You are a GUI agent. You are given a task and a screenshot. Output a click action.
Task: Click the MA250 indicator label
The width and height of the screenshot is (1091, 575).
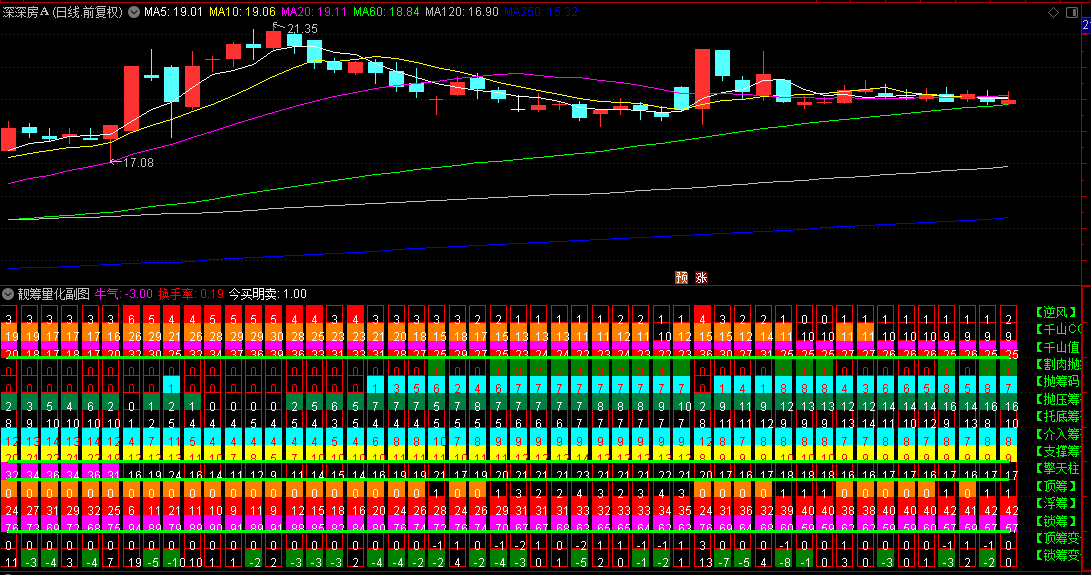click(541, 12)
